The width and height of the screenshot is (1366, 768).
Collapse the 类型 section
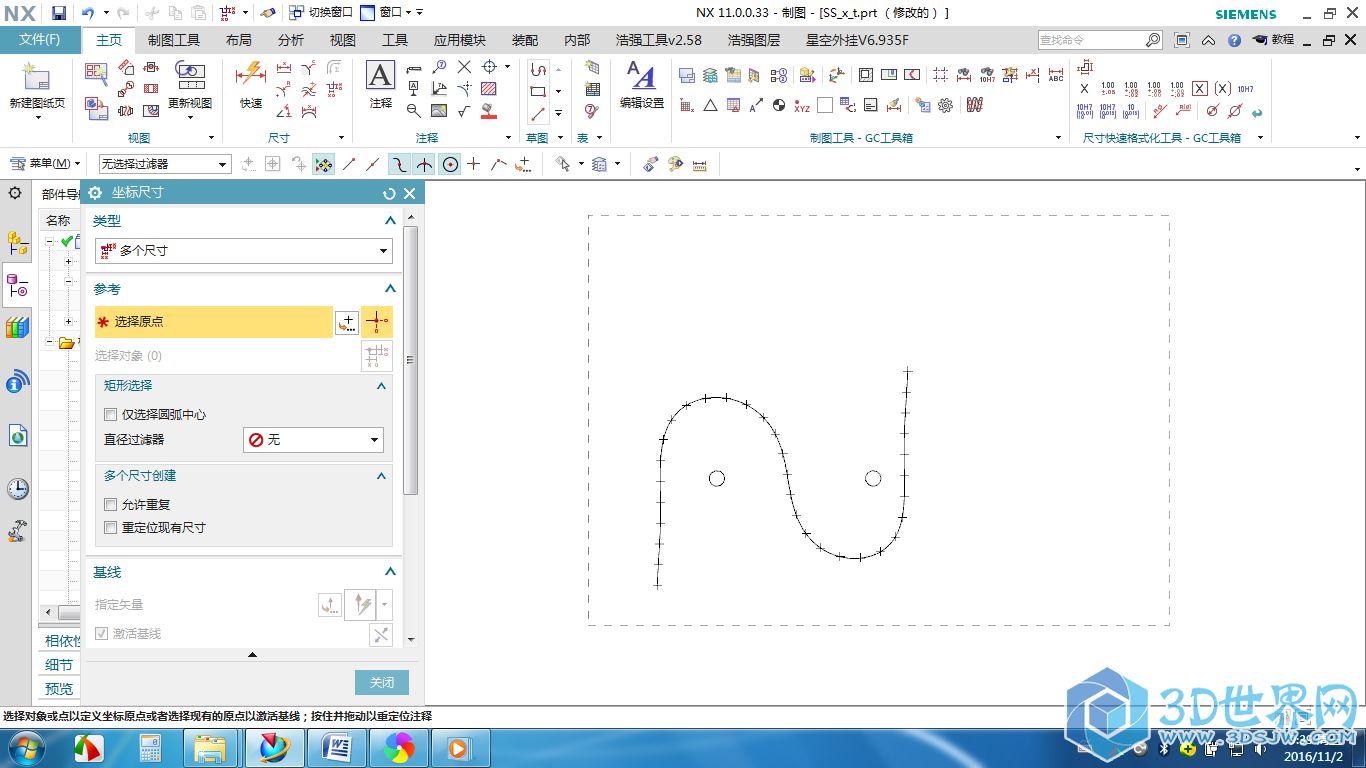(x=390, y=221)
